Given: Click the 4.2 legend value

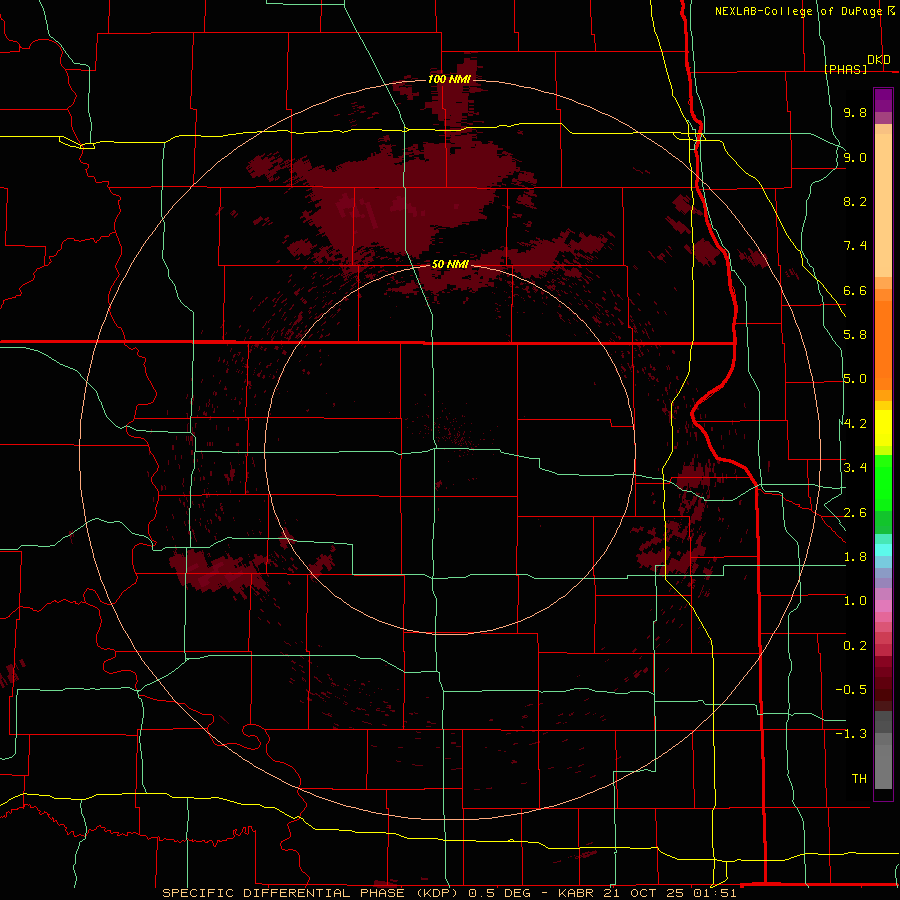Looking at the screenshot, I should tap(855, 424).
